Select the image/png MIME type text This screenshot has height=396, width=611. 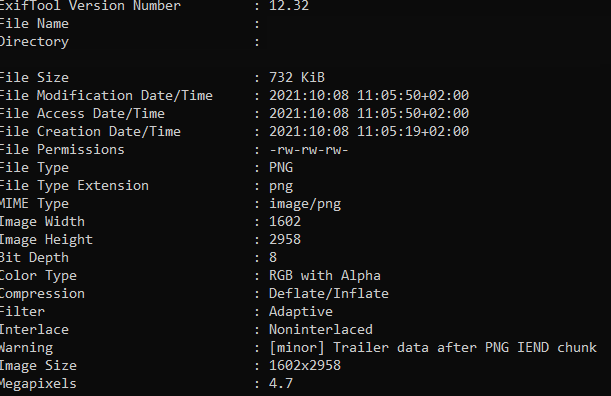pyautogui.click(x=305, y=203)
